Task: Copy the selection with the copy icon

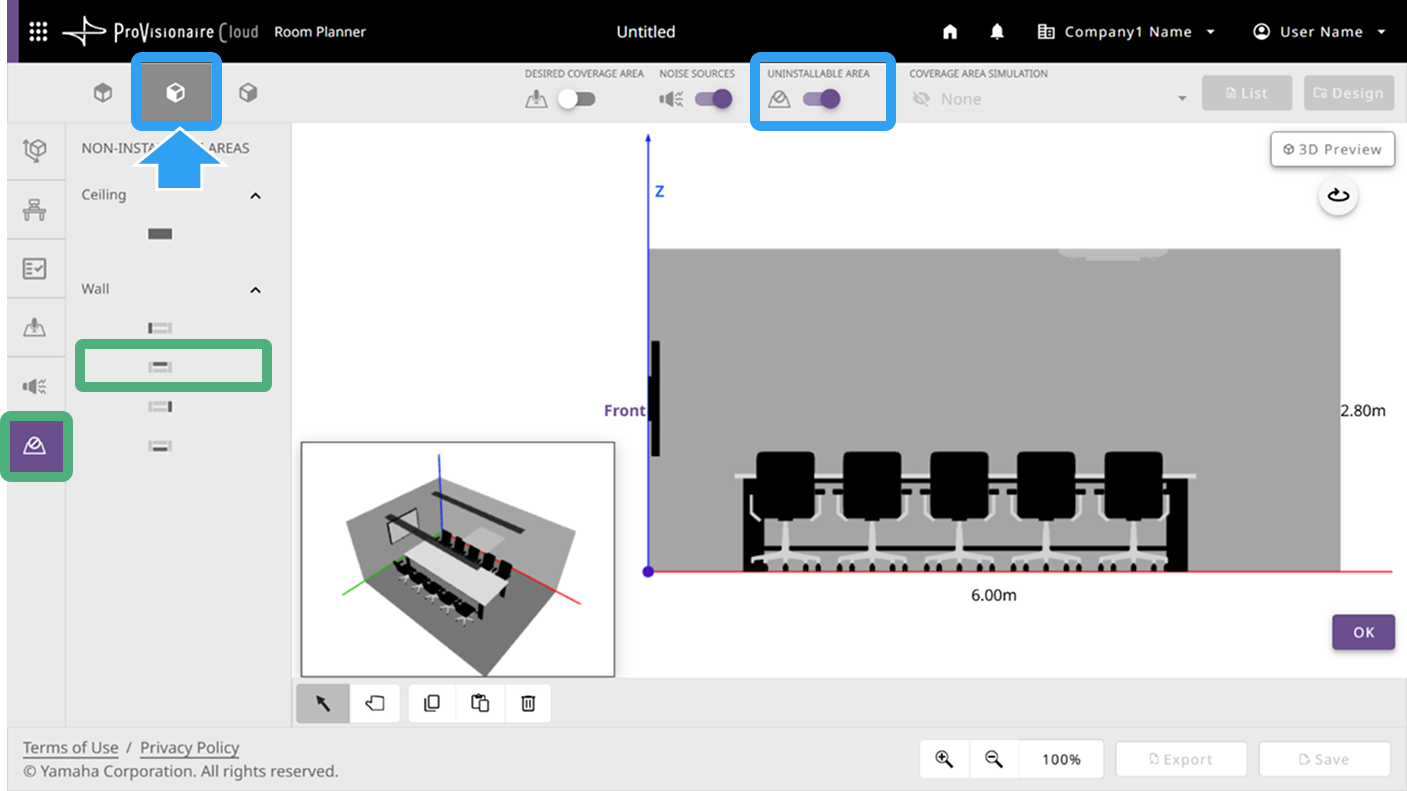Action: coord(432,704)
